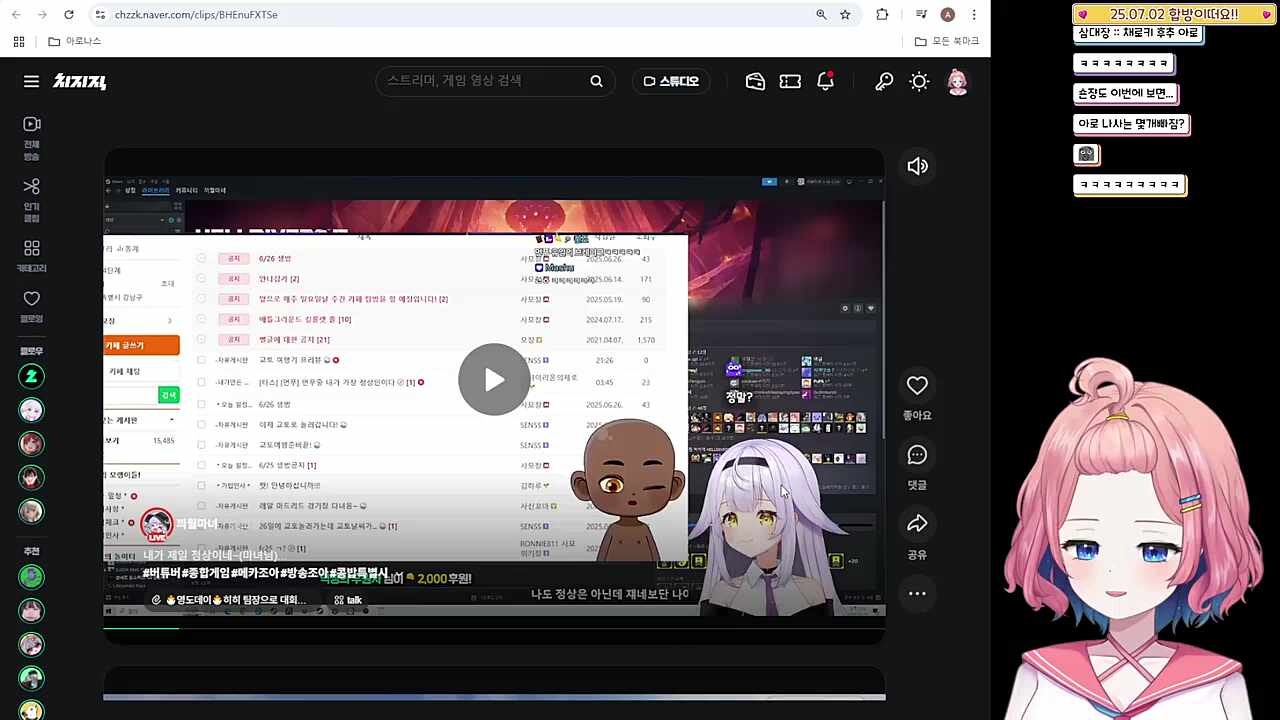1280x720 pixels.
Task: Open the #메카조아 hashtag
Action: [x=255, y=573]
